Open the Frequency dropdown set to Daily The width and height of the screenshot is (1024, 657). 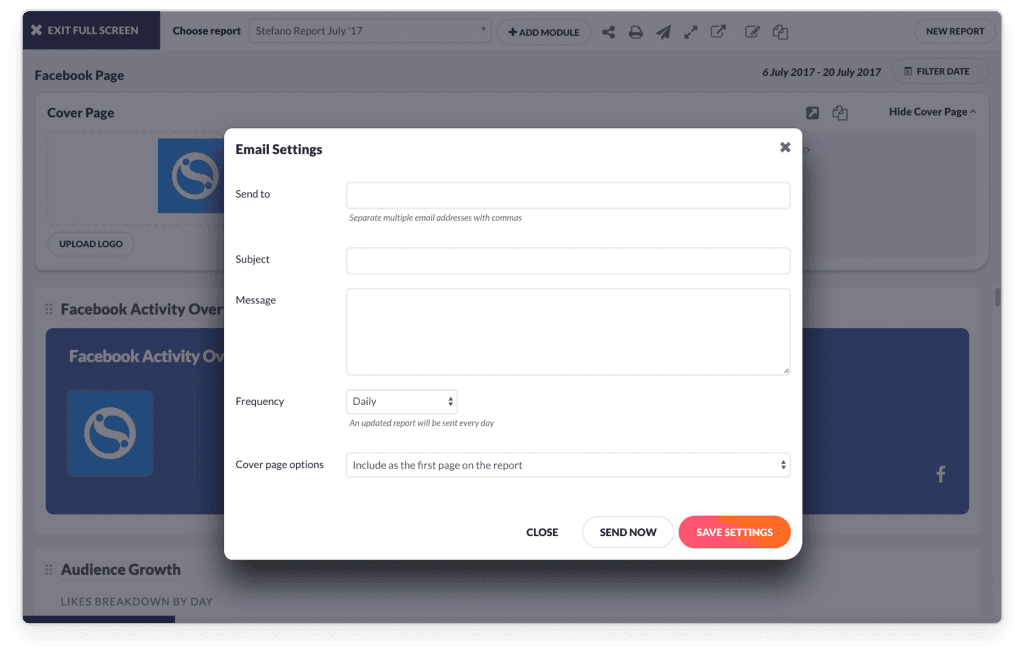point(402,401)
